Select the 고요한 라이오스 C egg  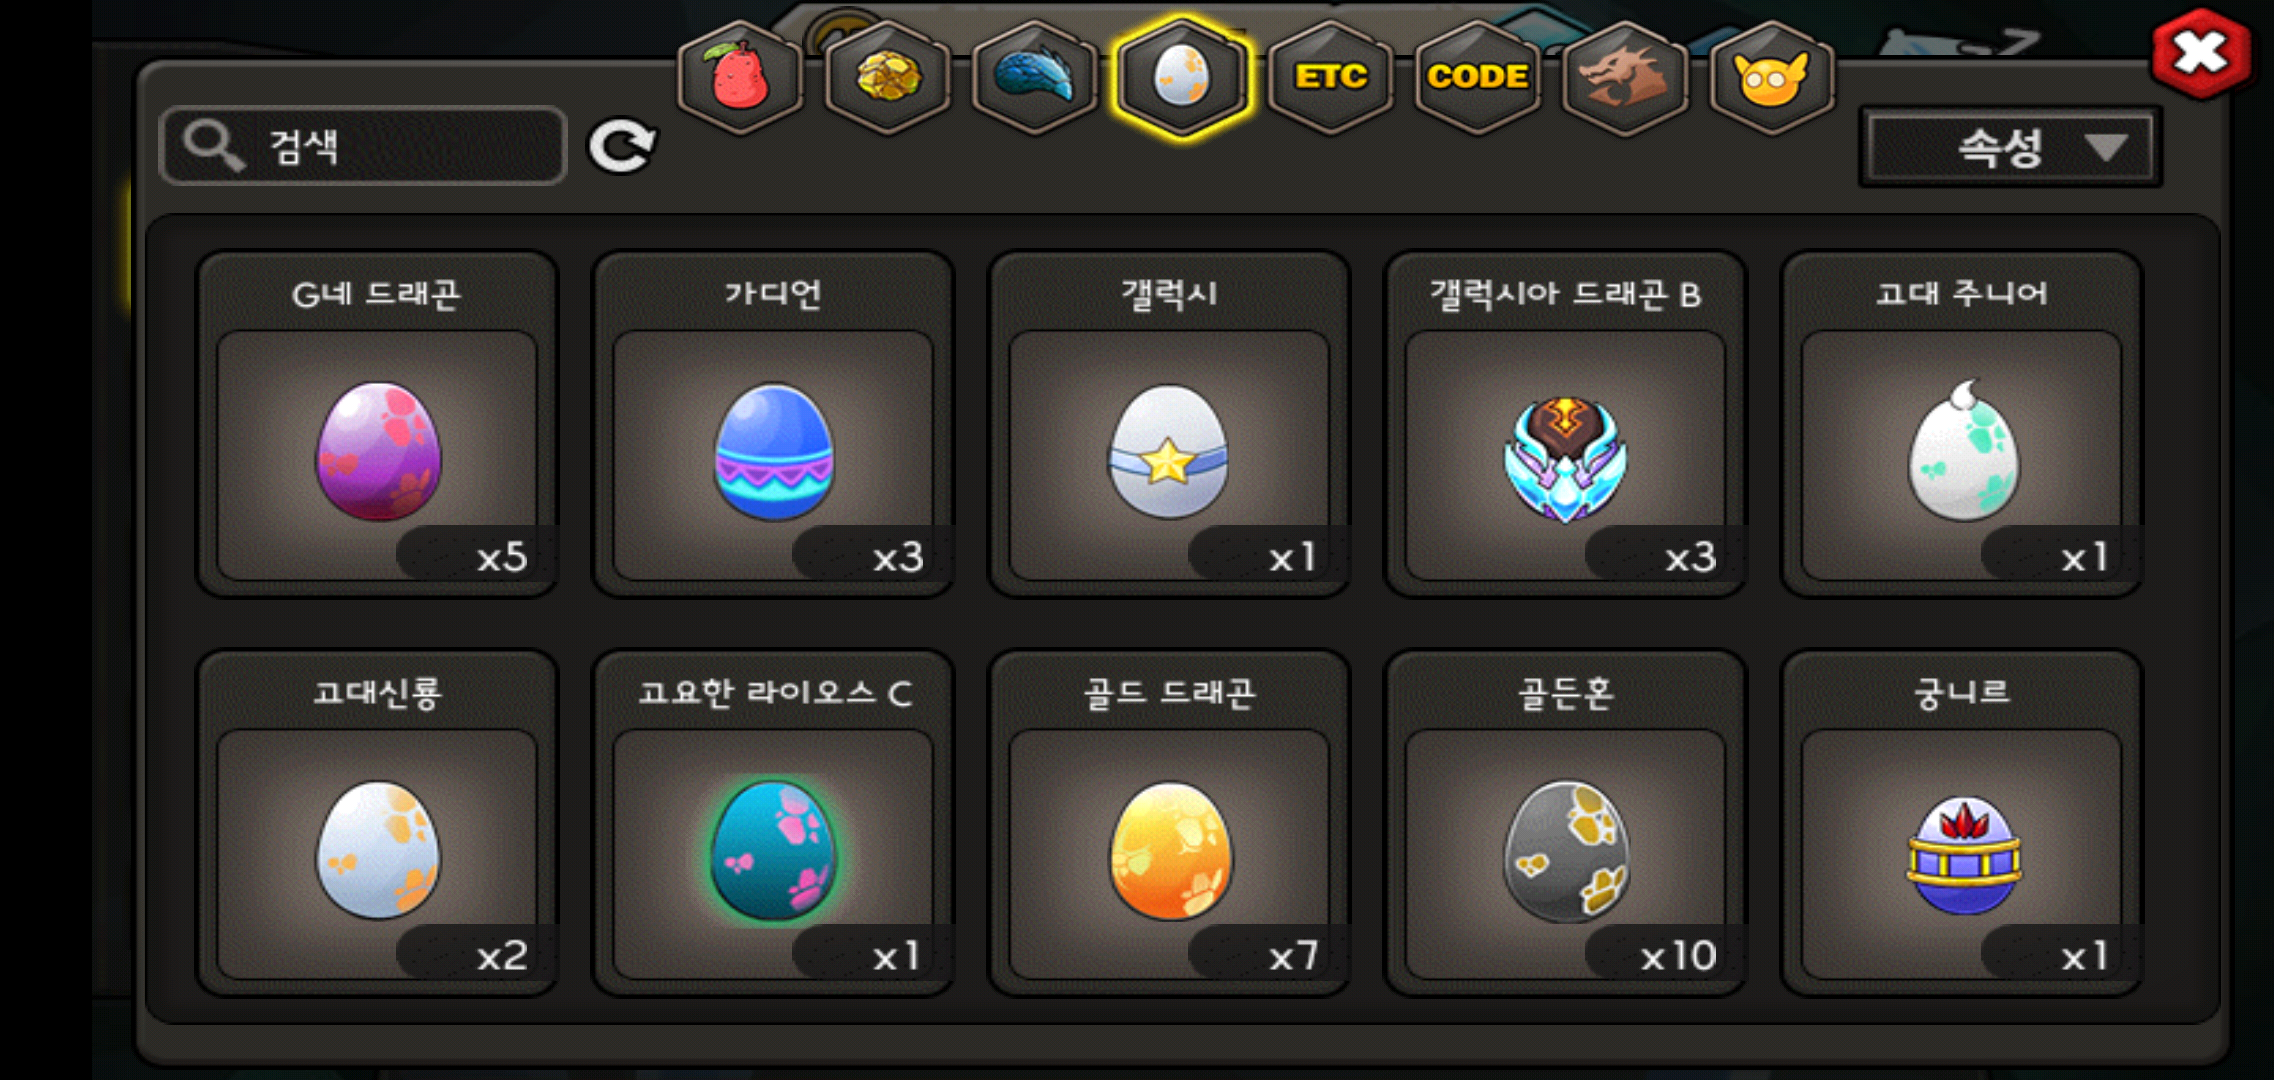click(773, 823)
